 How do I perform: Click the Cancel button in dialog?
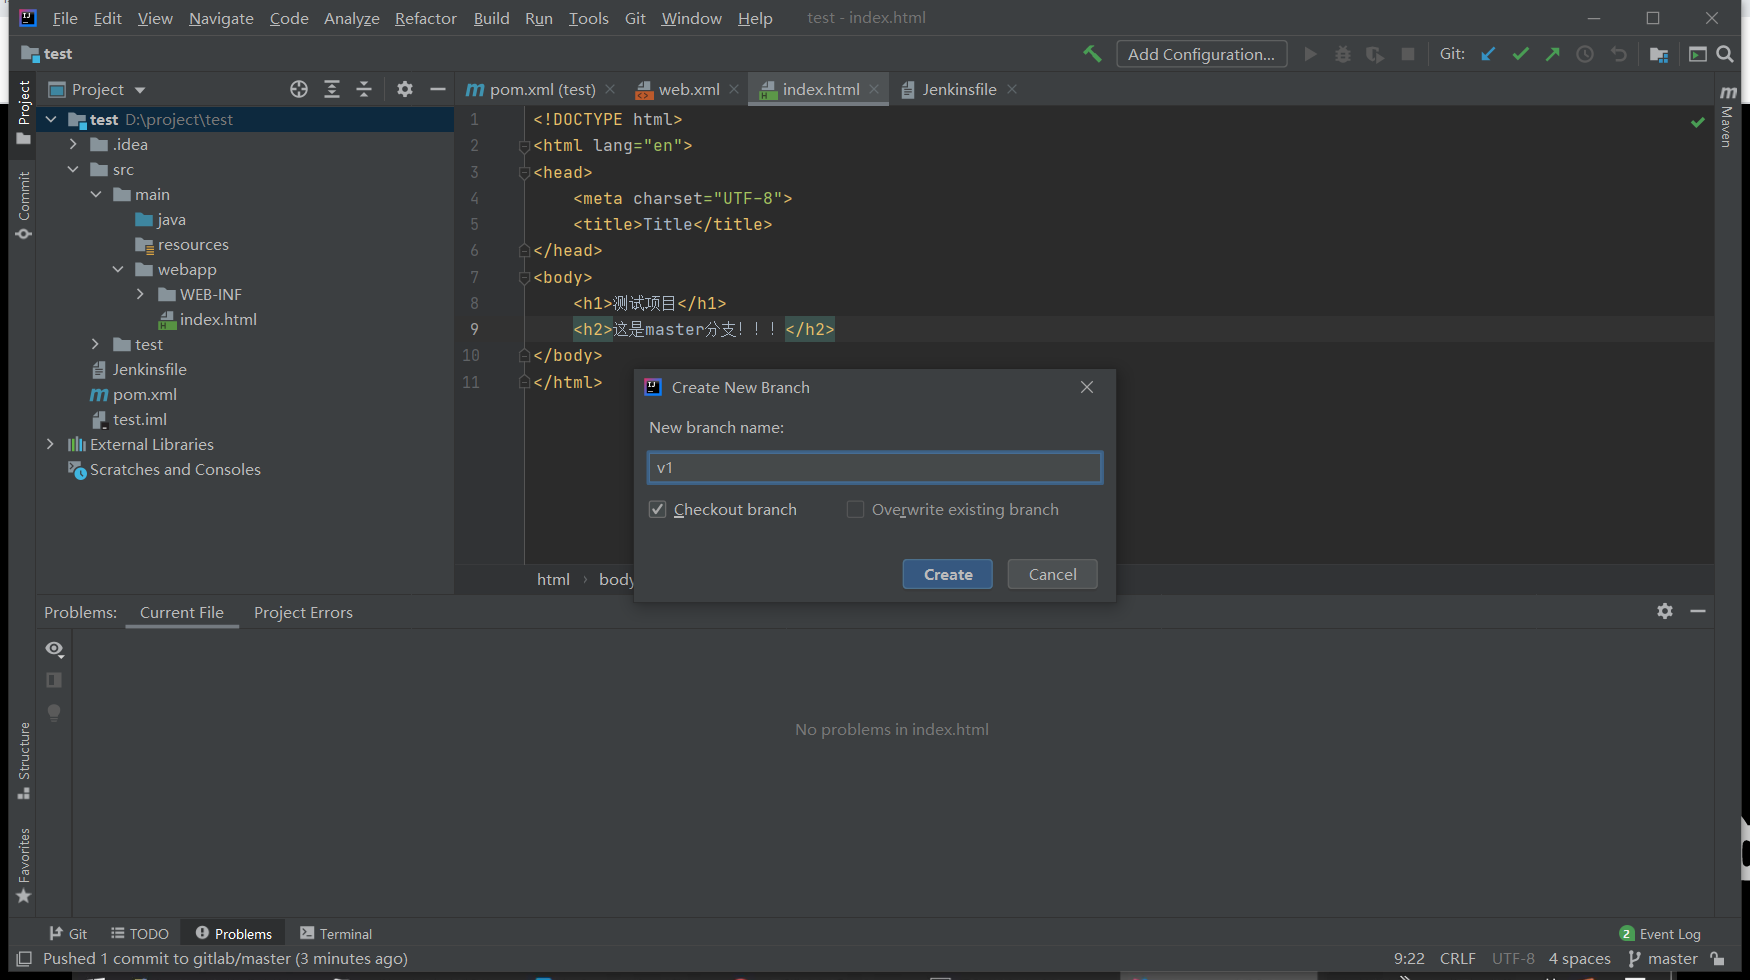click(1052, 574)
